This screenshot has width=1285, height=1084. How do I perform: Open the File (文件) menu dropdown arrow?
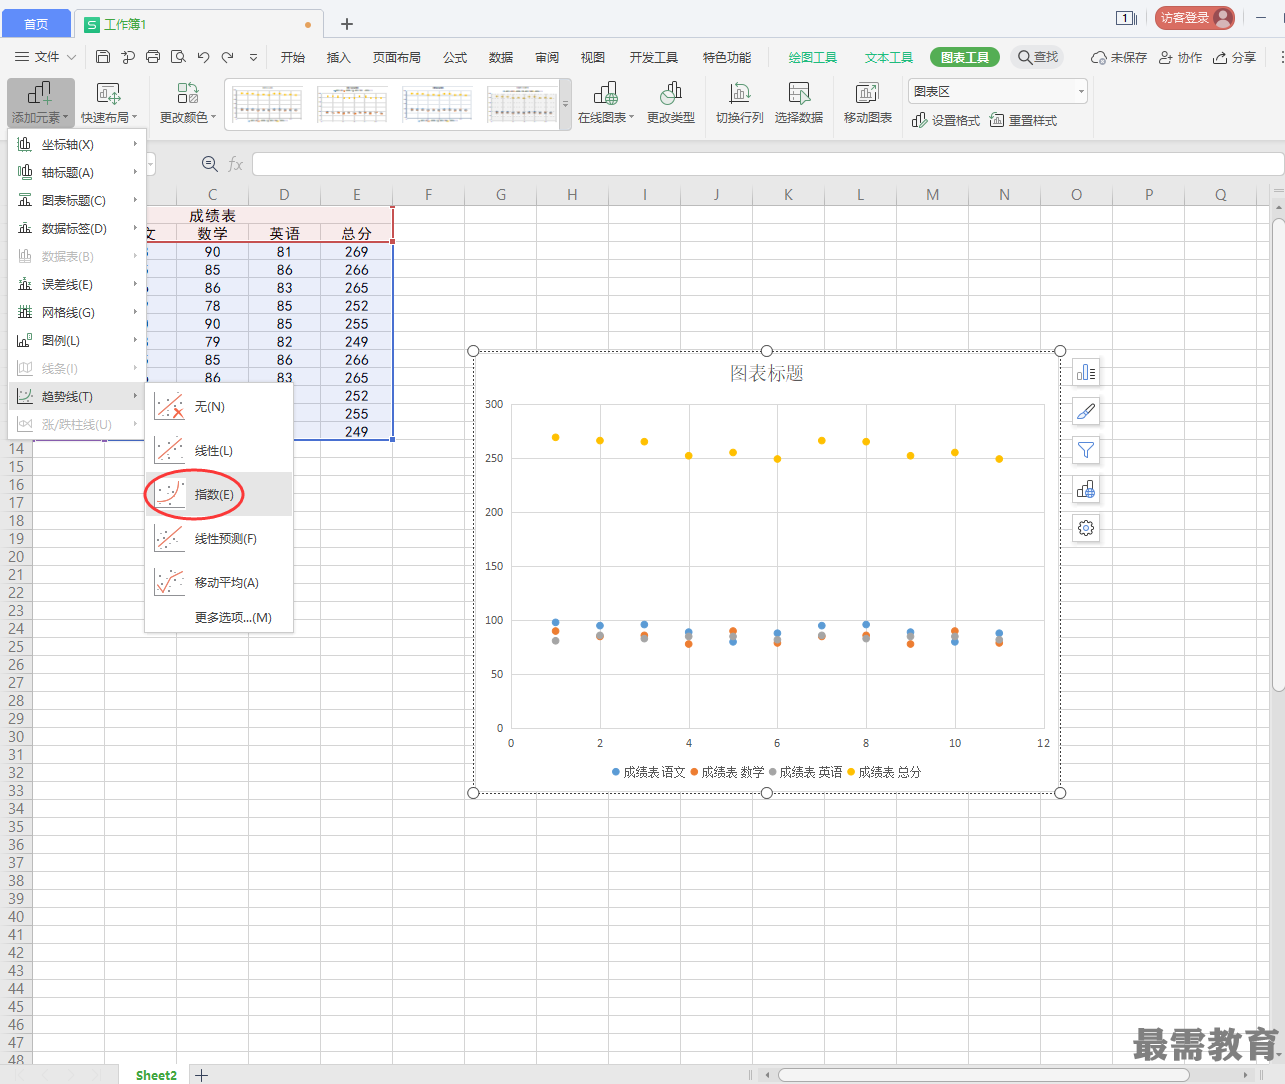[72, 57]
